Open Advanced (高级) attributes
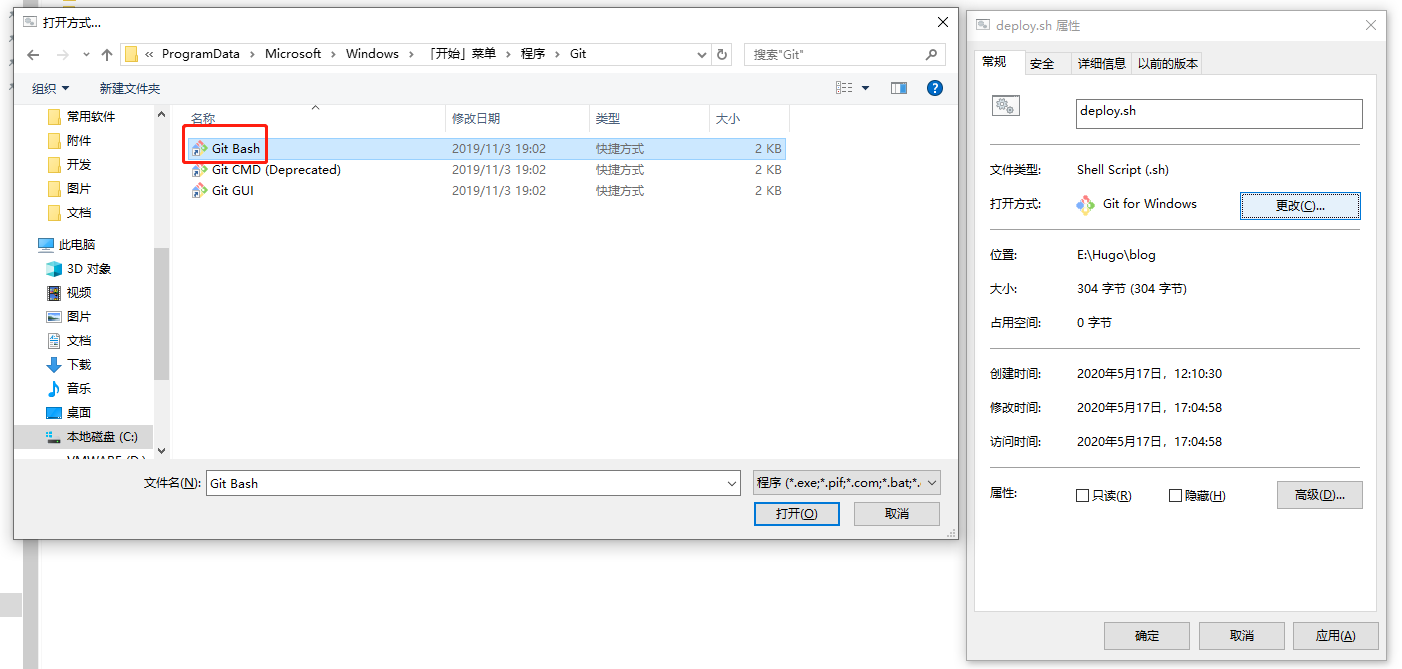The width and height of the screenshot is (1402, 669). pyautogui.click(x=1320, y=495)
